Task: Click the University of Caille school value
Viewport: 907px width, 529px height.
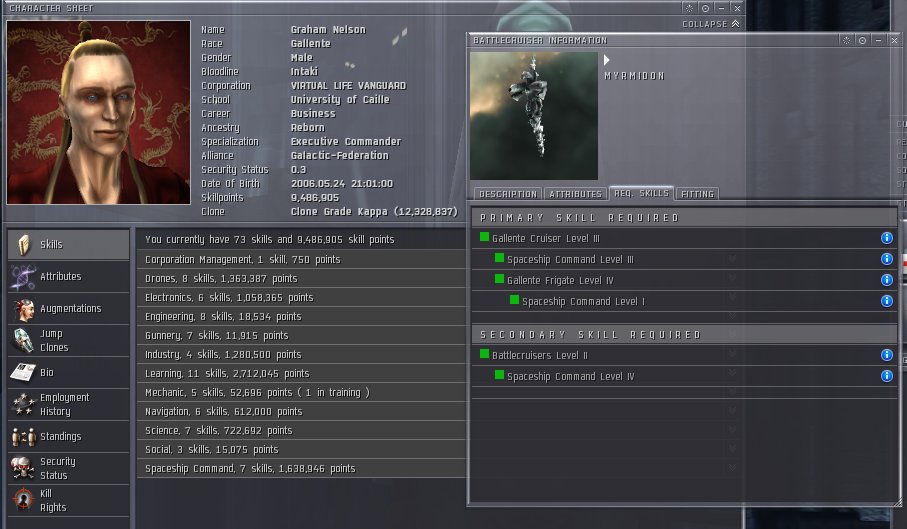Action: (340, 99)
